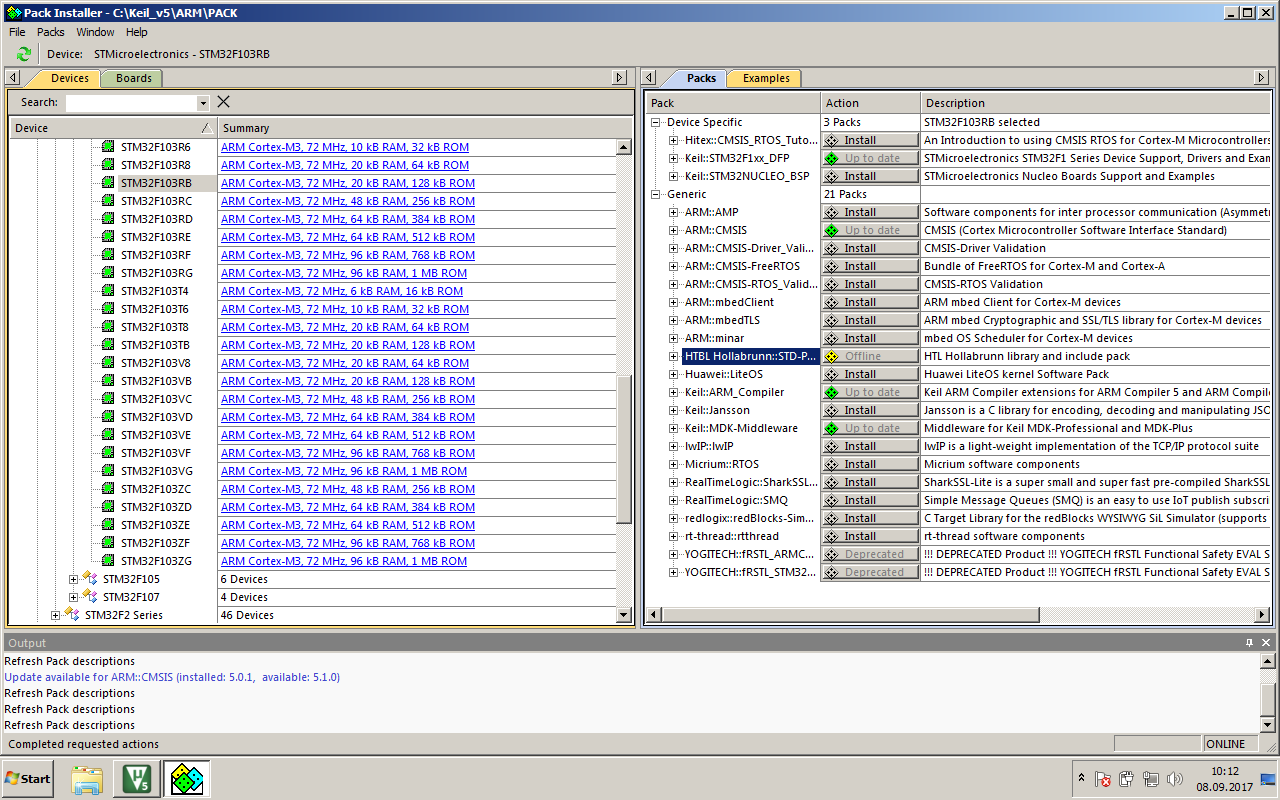Click Offline button for HTBL Hollabrunn
Screen dimensions: 1280x800
click(x=870, y=356)
